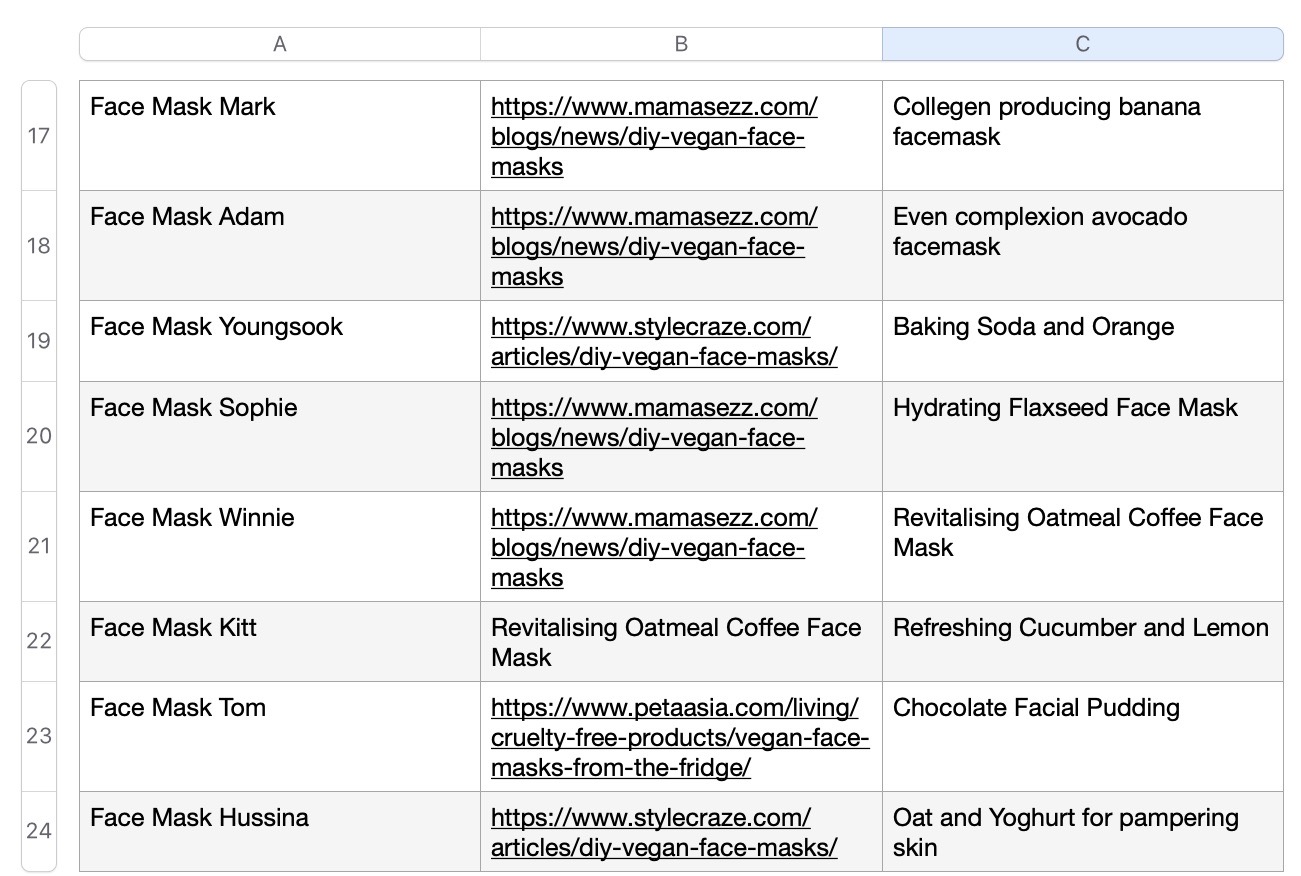Select column A header

coord(280,44)
